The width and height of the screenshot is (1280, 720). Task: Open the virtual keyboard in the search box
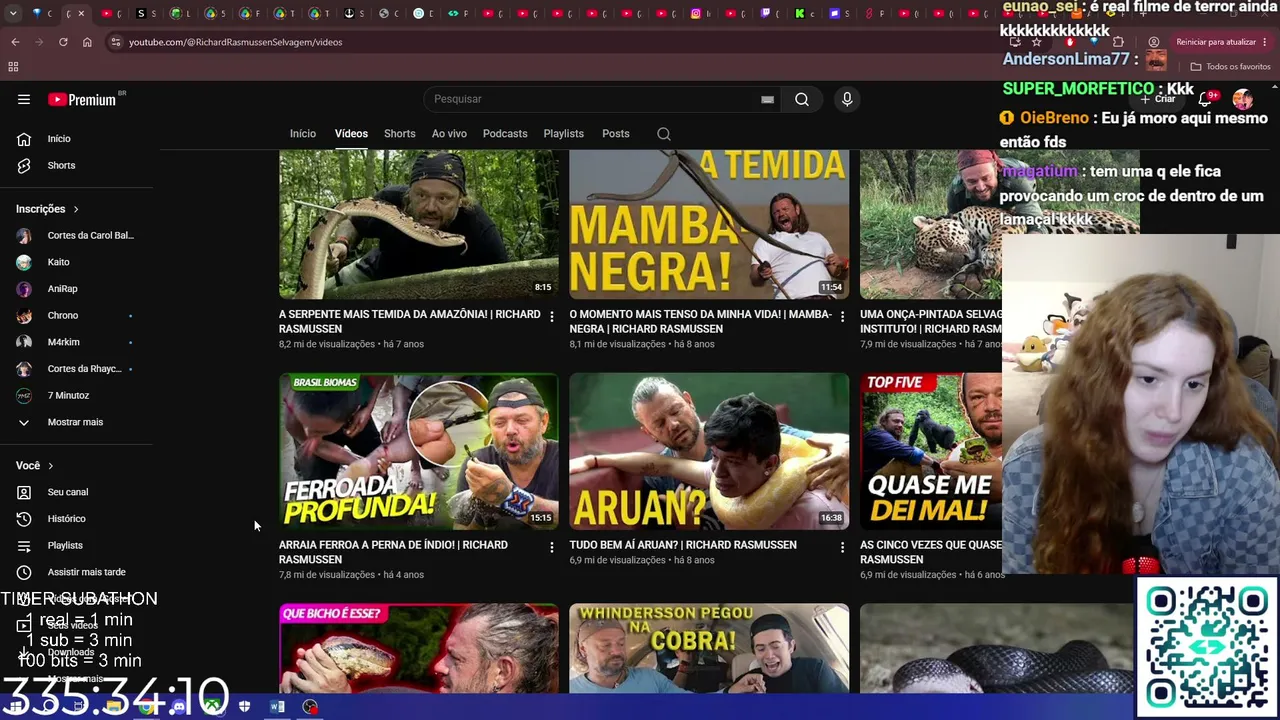(x=767, y=99)
